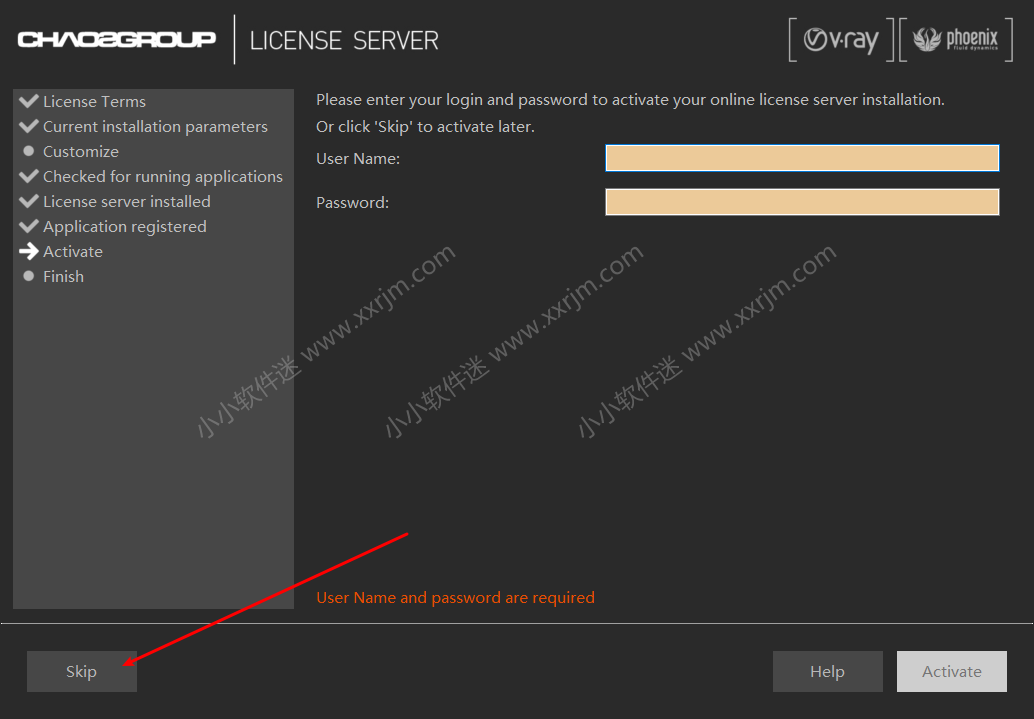Select the Current installation parameters step
This screenshot has height=719, width=1034.
click(x=155, y=127)
